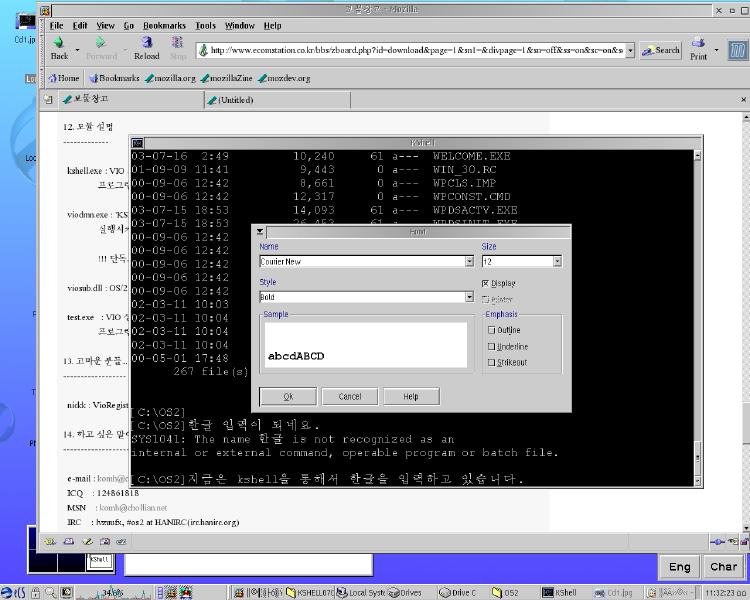This screenshot has width=750, height=600.
Task: Click the page icon beside the URL
Action: tap(203, 50)
